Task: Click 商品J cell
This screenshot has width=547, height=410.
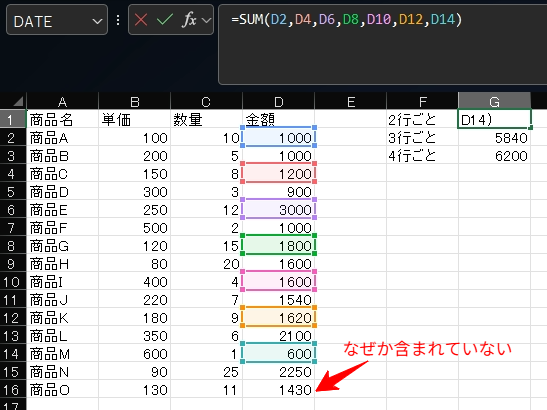Action: click(x=62, y=300)
